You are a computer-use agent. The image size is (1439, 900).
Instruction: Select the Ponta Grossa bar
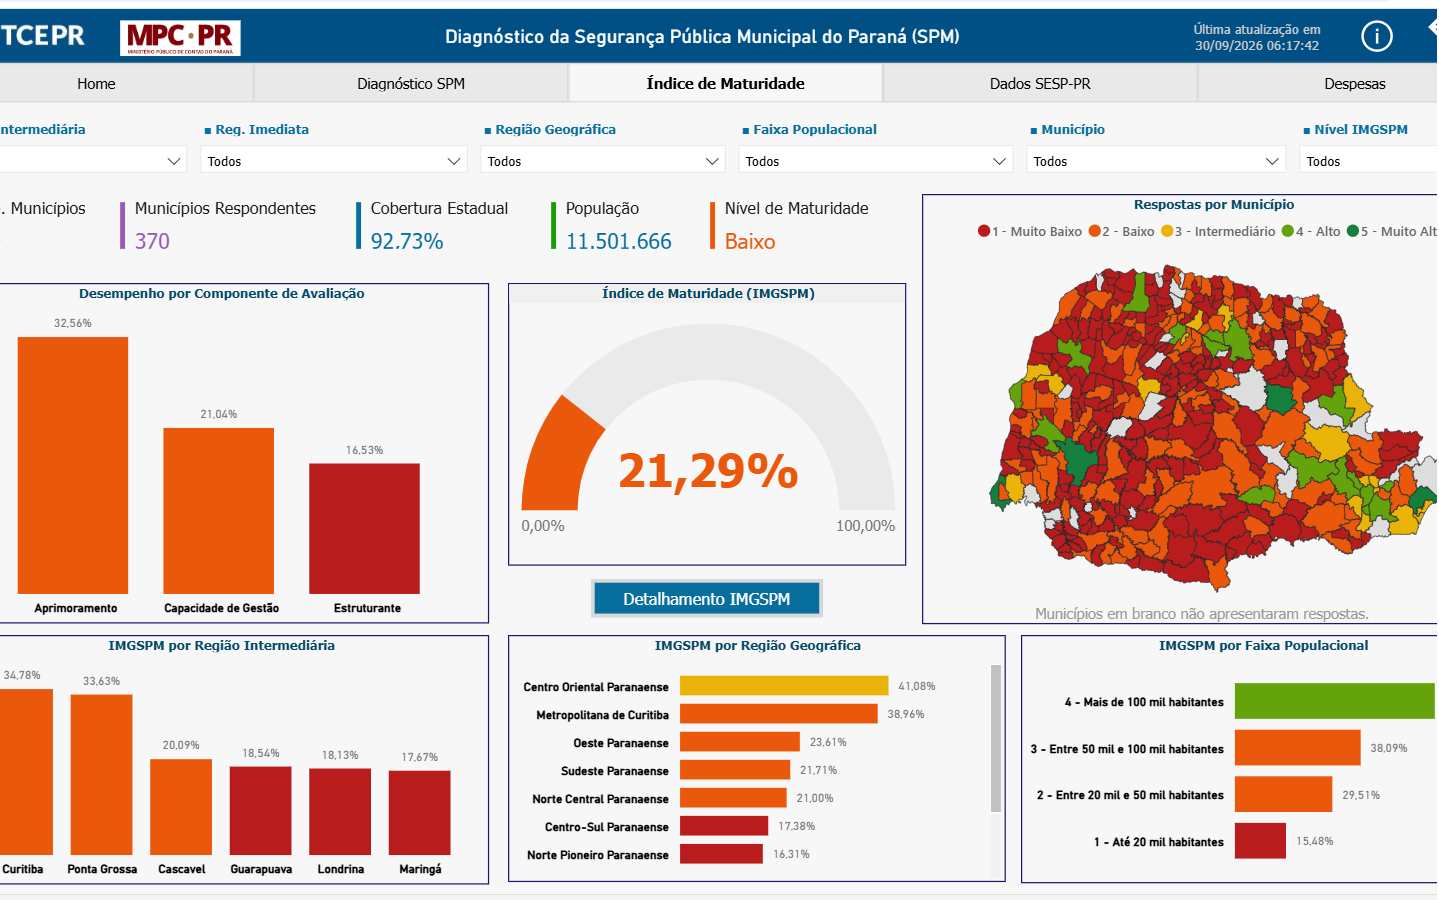point(102,775)
